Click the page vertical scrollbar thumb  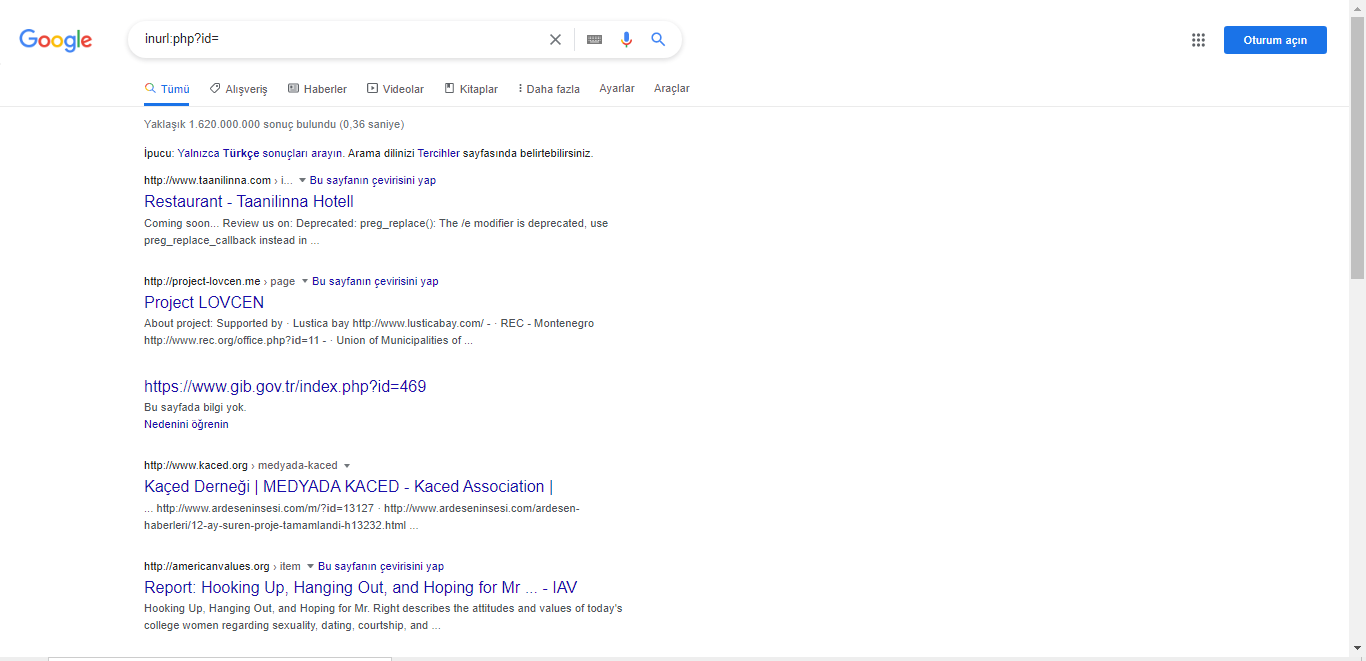pos(1358,150)
